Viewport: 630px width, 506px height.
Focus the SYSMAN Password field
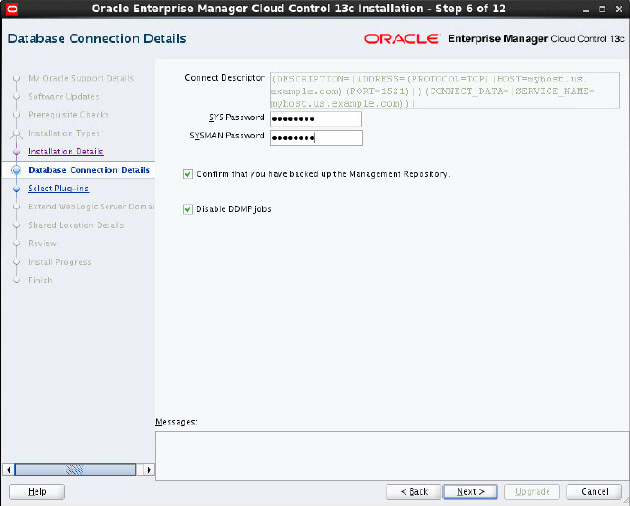coord(316,138)
